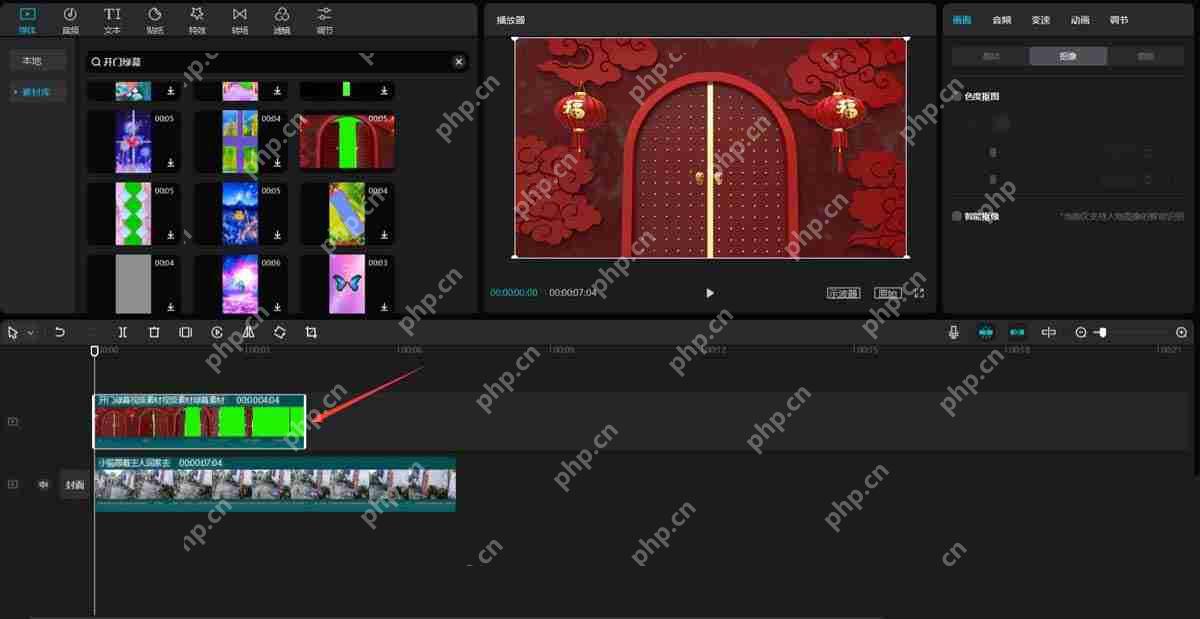Open the Cover (封面) button
Screen dimensions: 1200x619
coord(74,485)
